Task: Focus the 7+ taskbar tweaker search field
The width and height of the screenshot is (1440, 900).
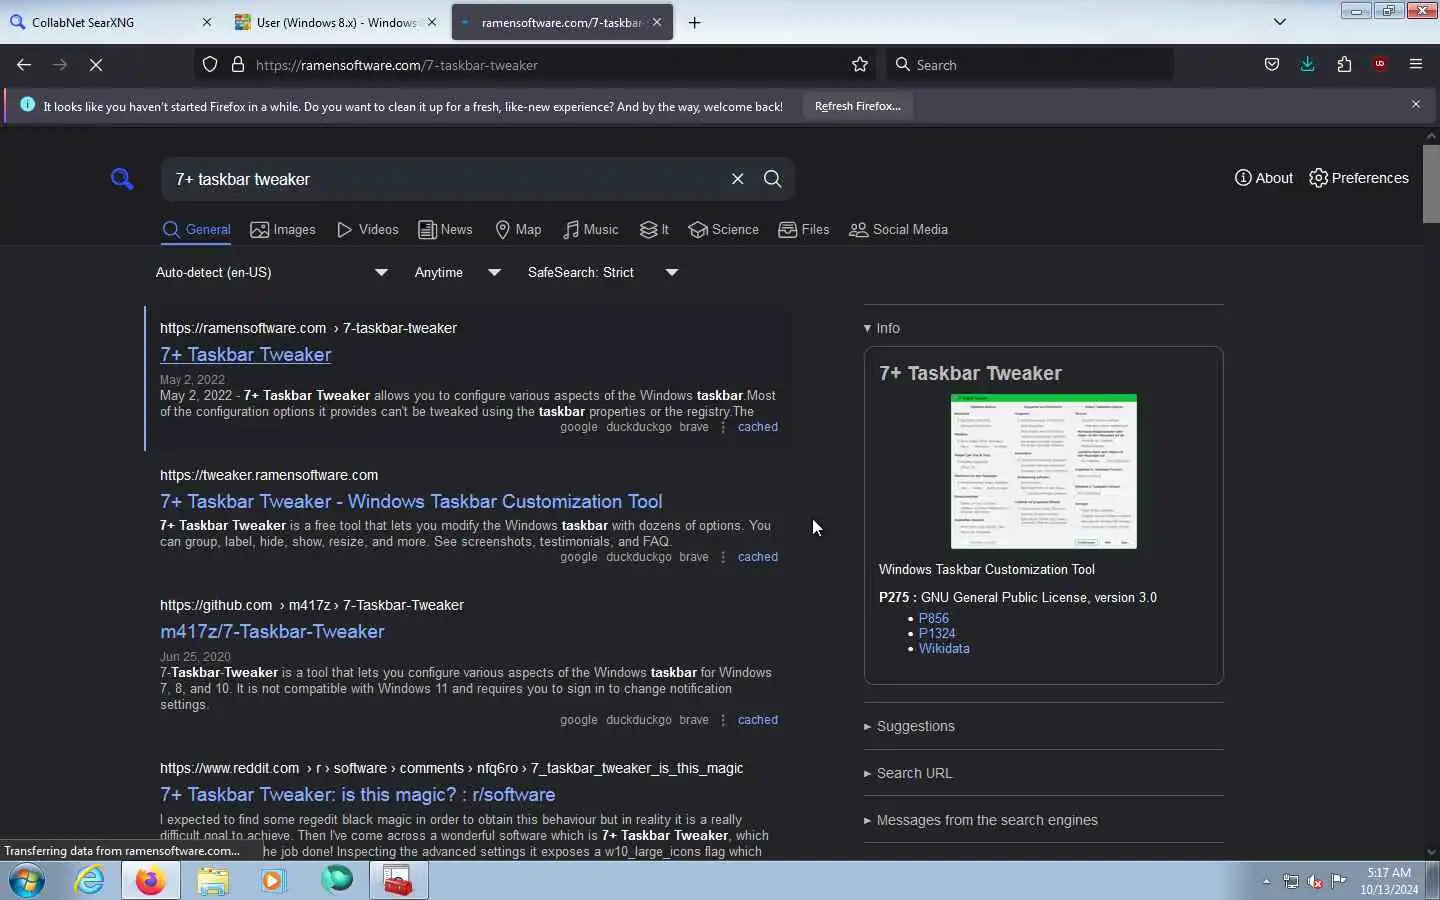Action: click(445, 179)
